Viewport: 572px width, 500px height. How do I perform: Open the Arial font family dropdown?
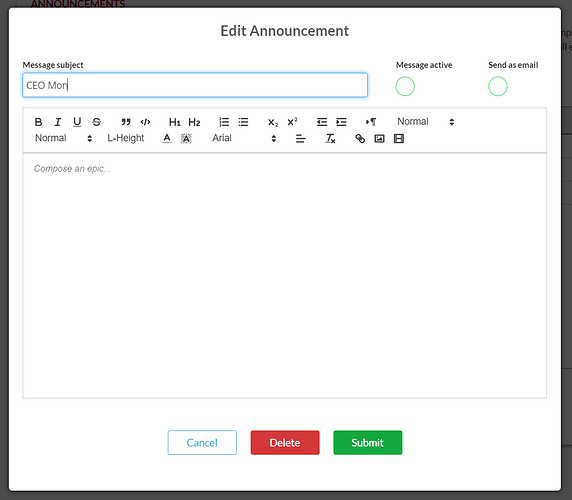click(244, 138)
